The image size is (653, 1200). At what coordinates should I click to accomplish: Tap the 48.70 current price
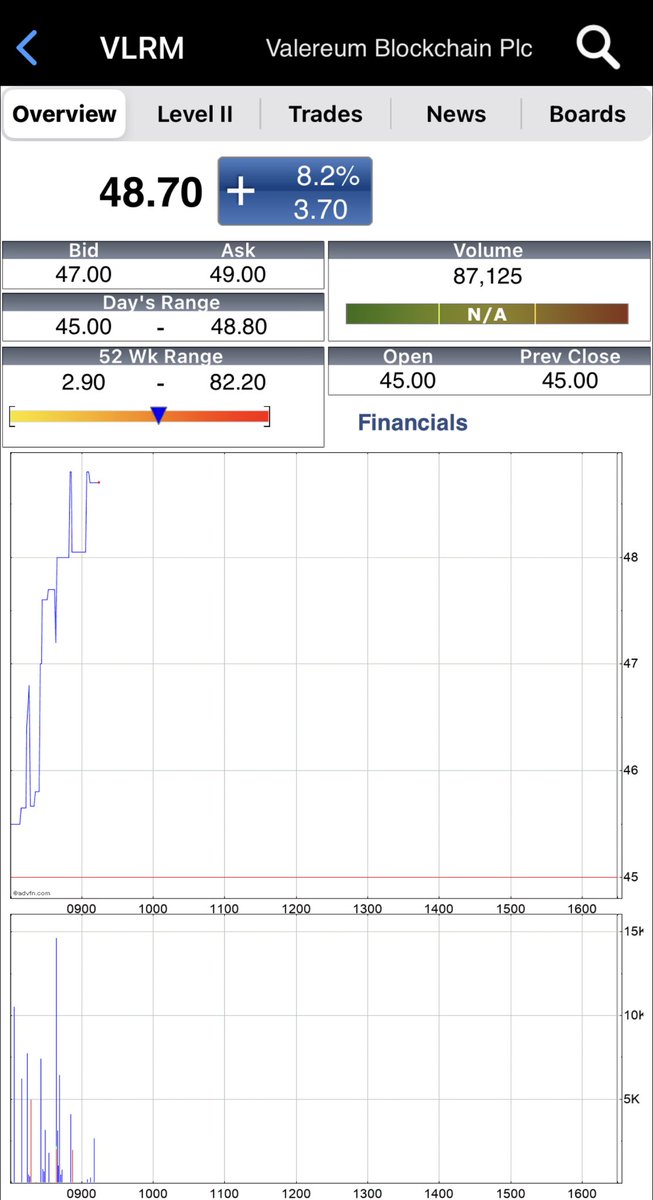point(151,192)
